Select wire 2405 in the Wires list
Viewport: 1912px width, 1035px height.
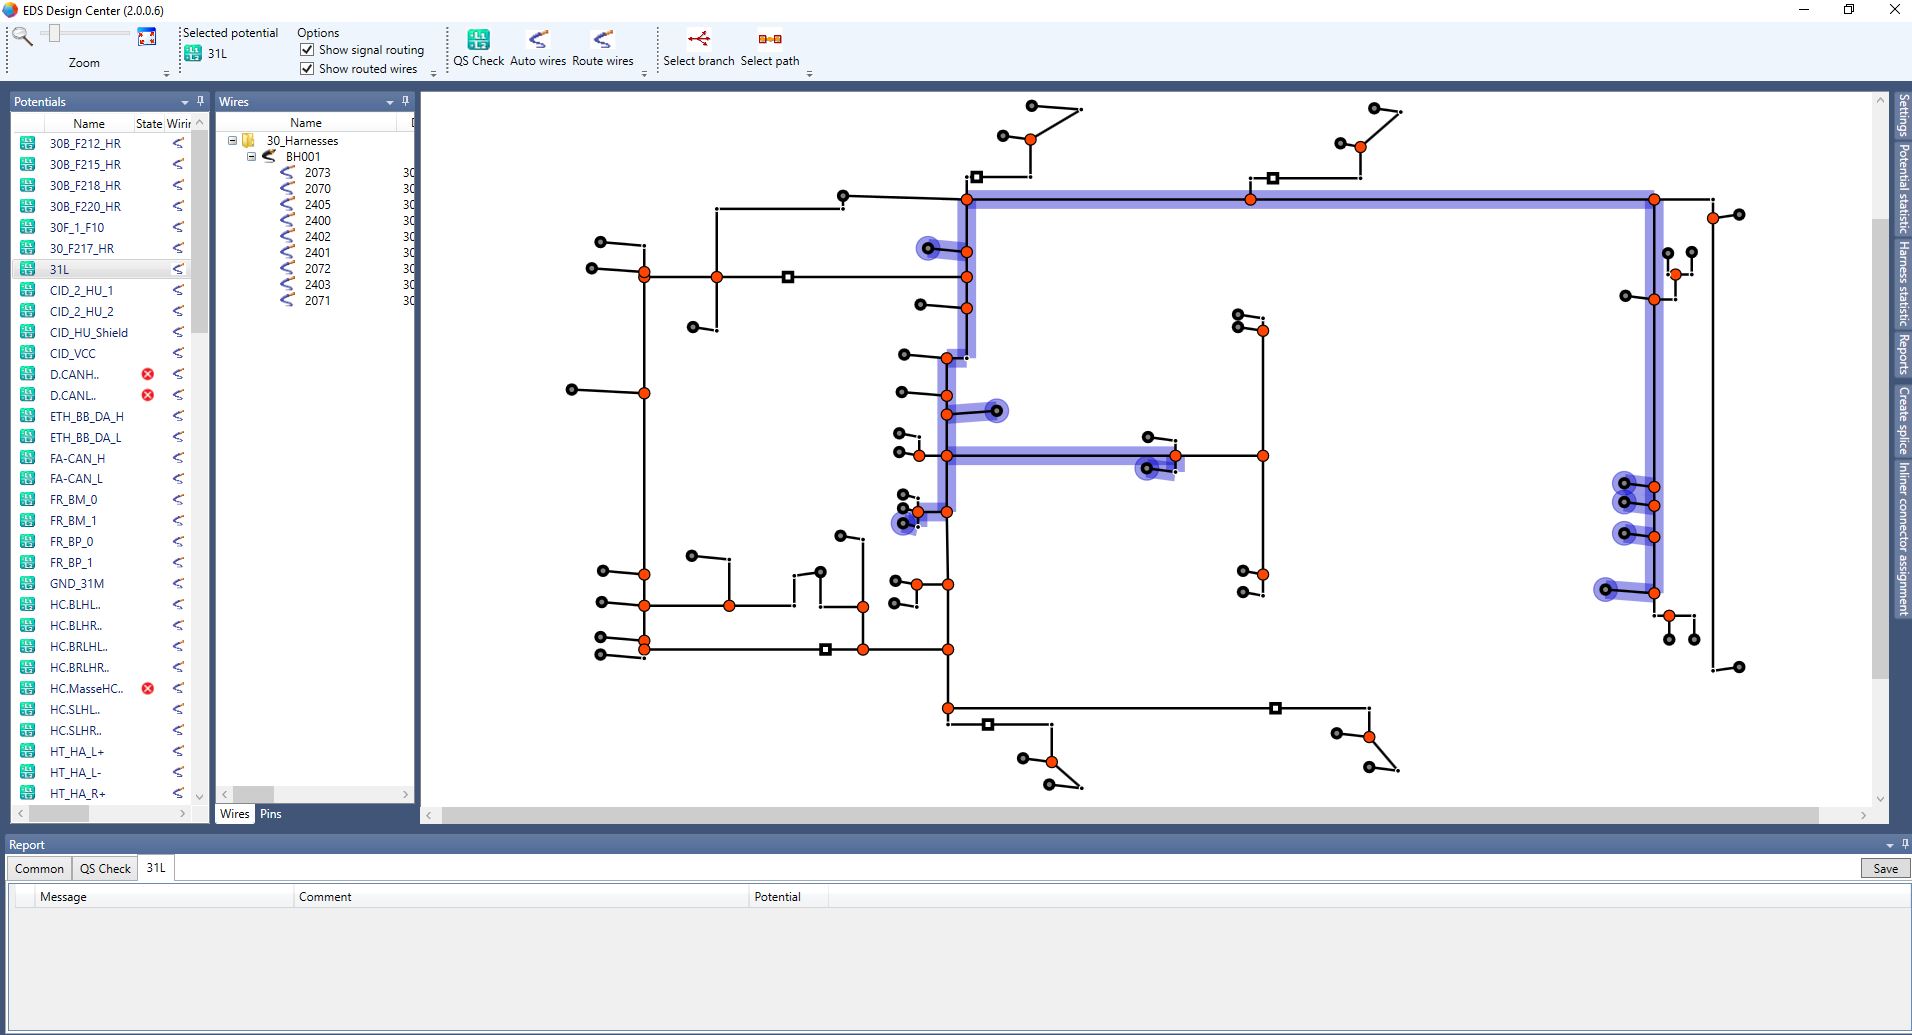pyautogui.click(x=317, y=205)
